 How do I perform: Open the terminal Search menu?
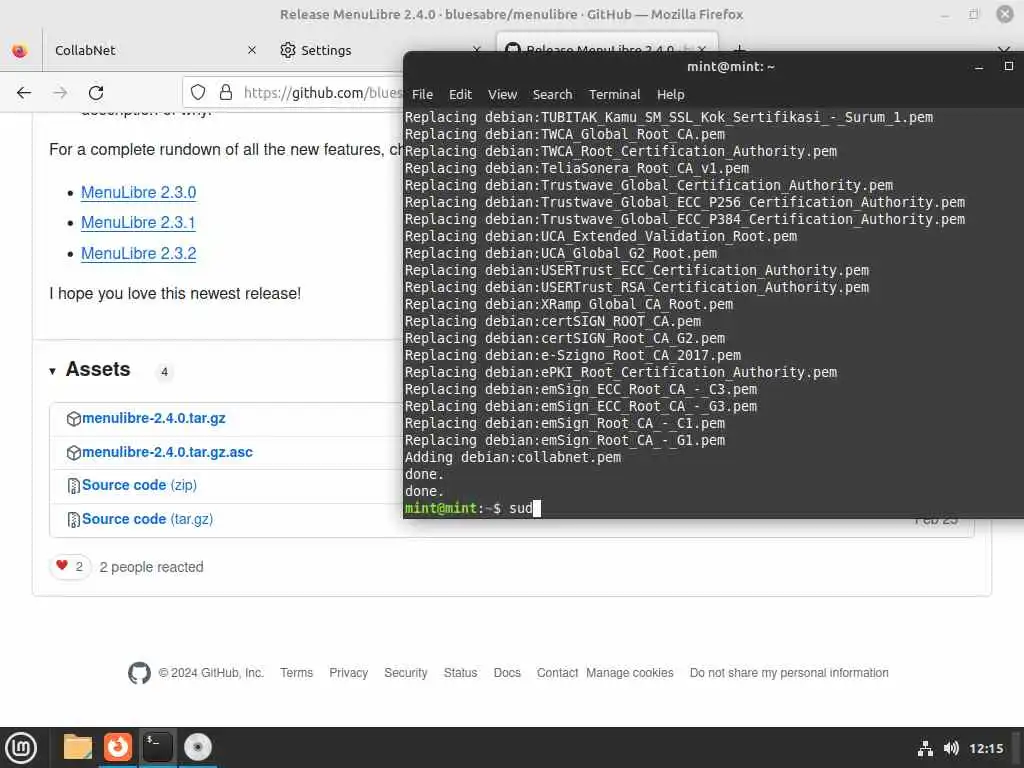(x=552, y=95)
